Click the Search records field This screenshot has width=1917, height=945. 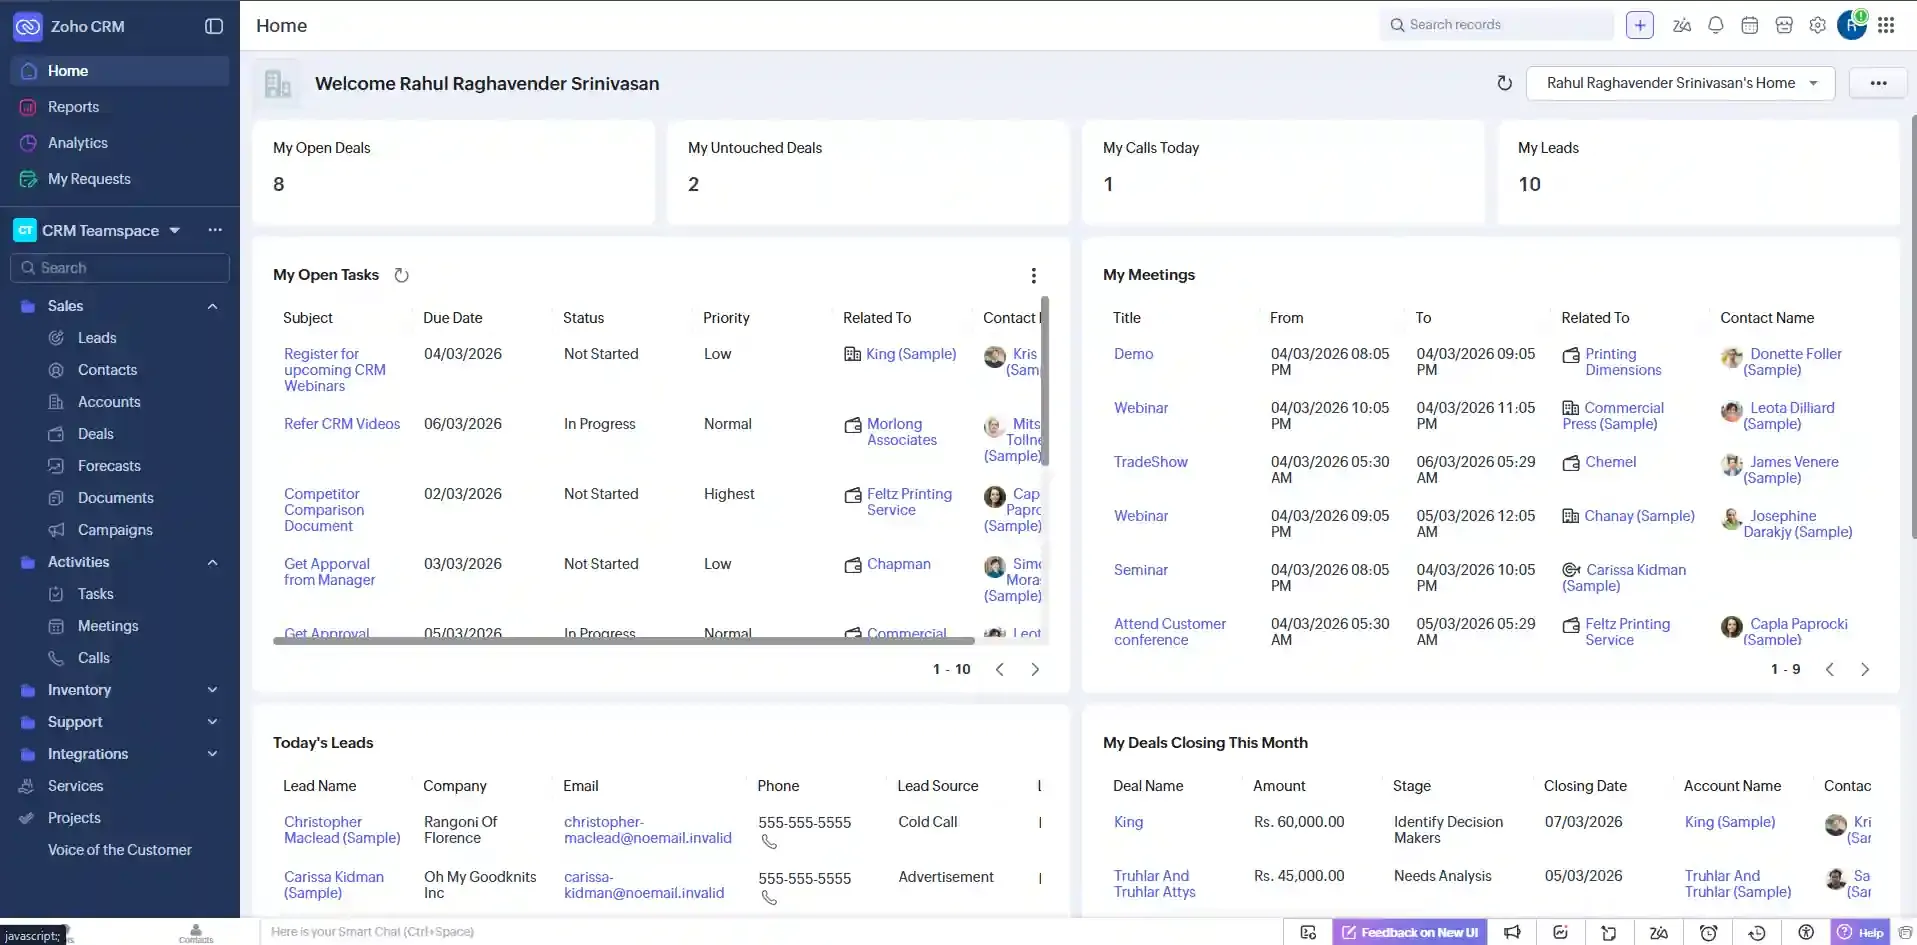tap(1497, 25)
